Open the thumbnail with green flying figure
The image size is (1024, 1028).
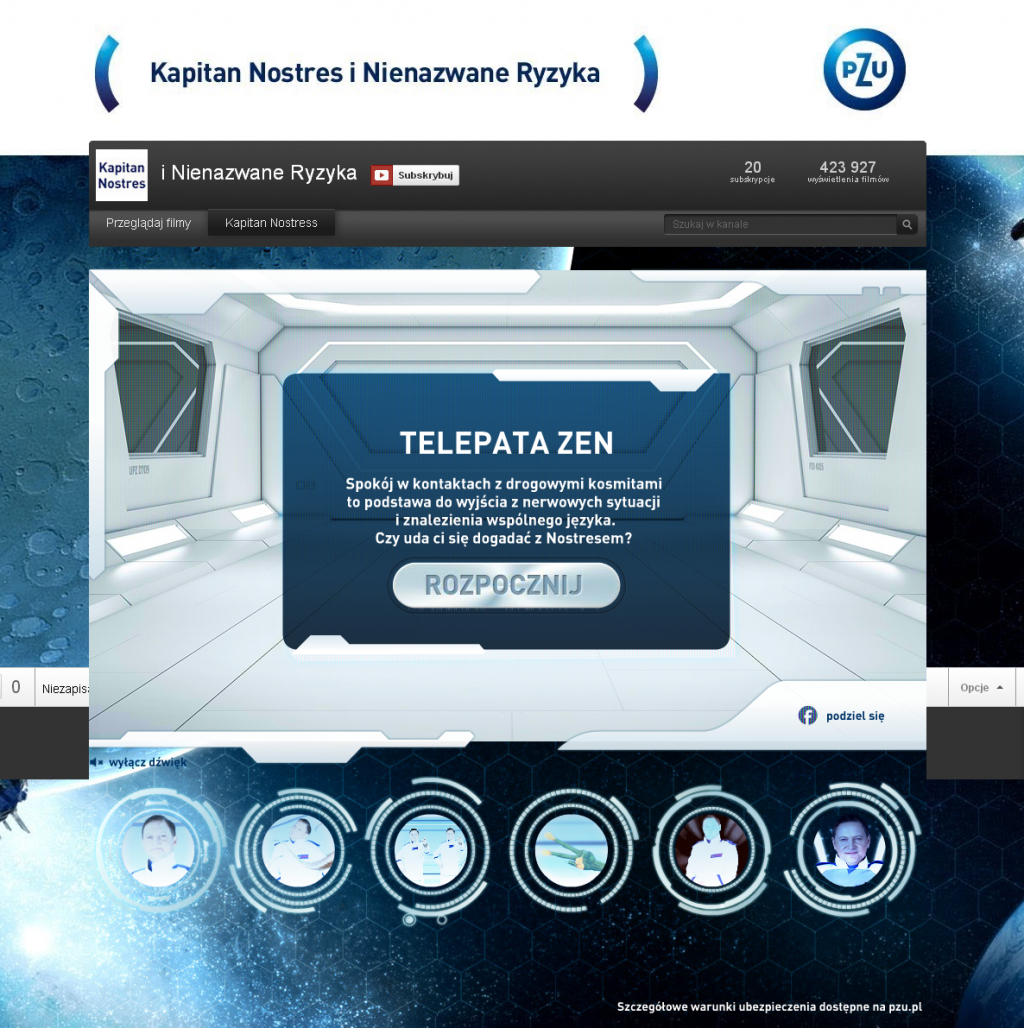point(571,851)
